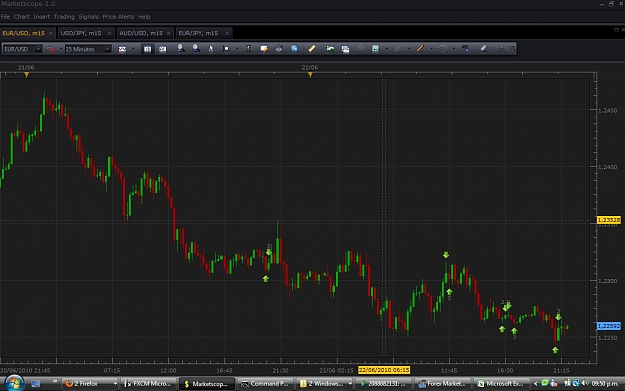Click the grey icon left of the globe
This screenshot has height=391, width=625.
(279, 49)
